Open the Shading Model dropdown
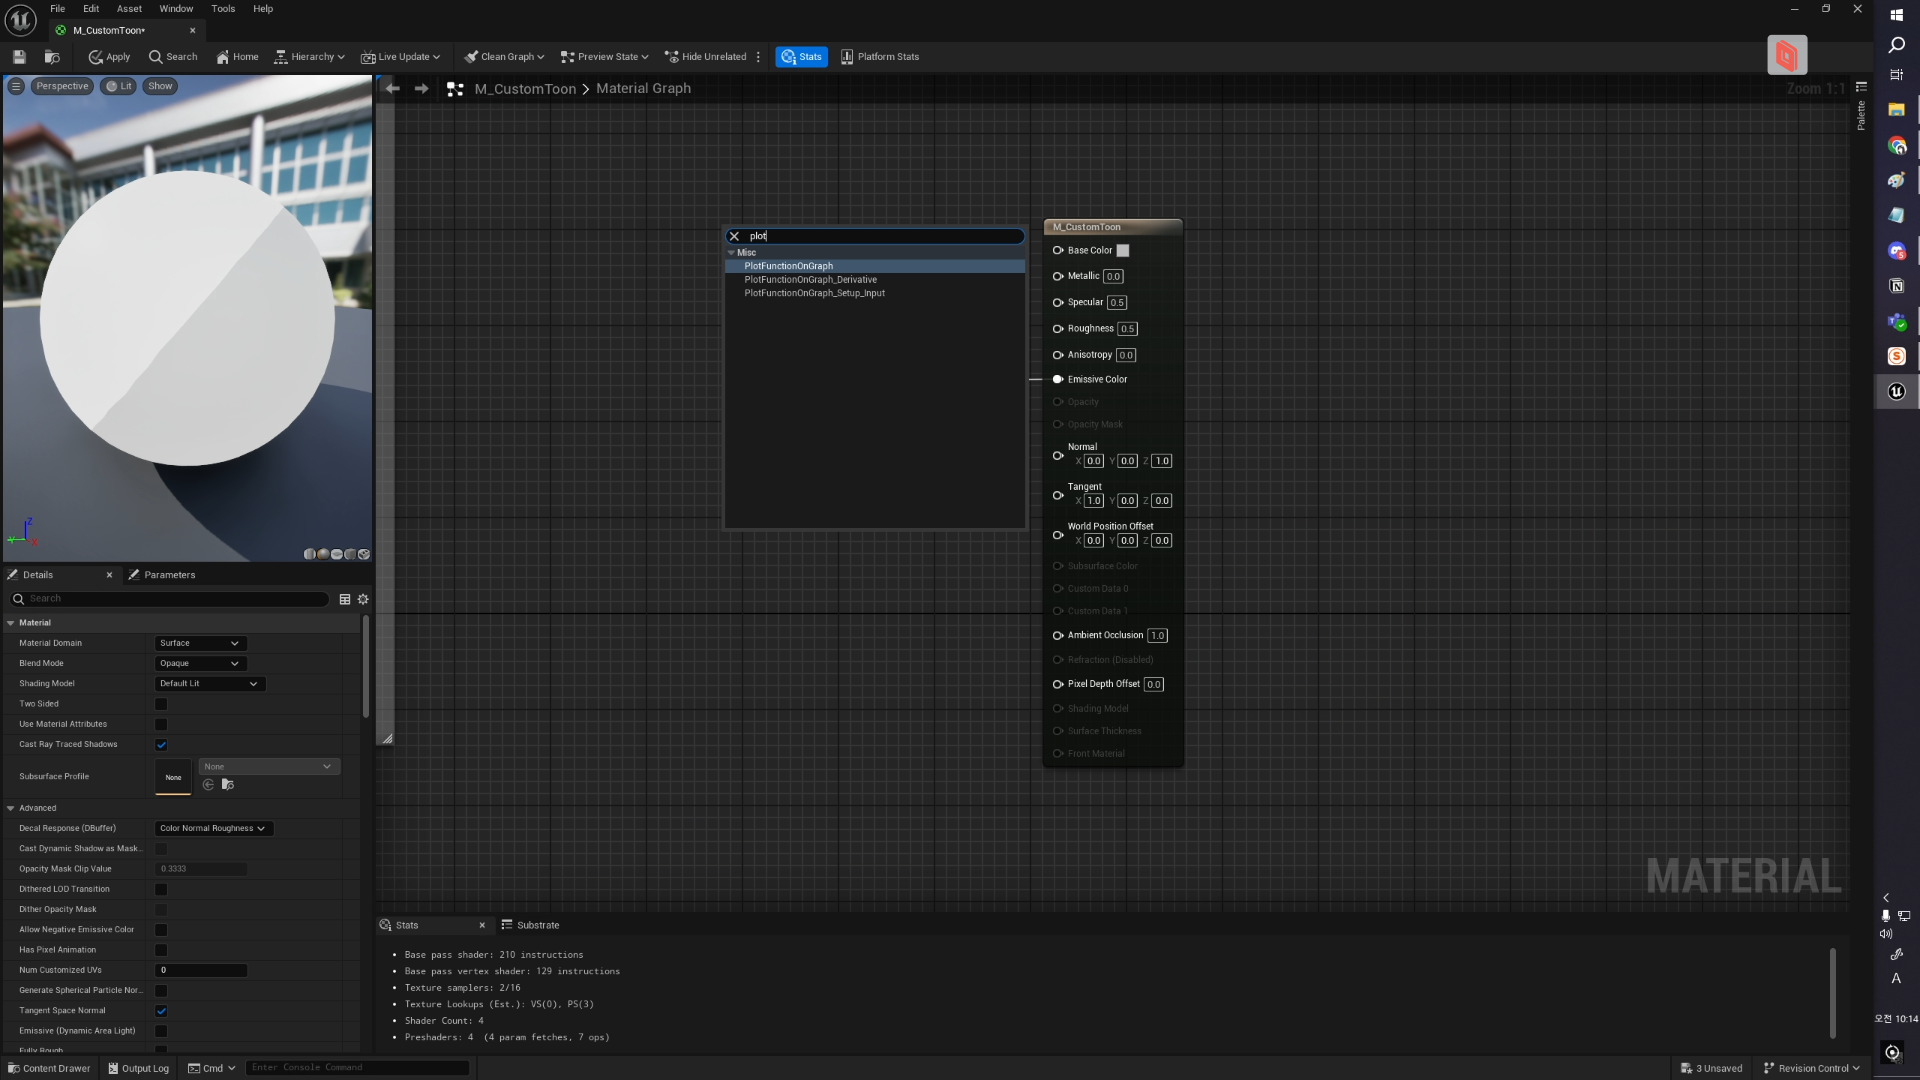Screen dimensions: 1920x1080 click(x=209, y=684)
